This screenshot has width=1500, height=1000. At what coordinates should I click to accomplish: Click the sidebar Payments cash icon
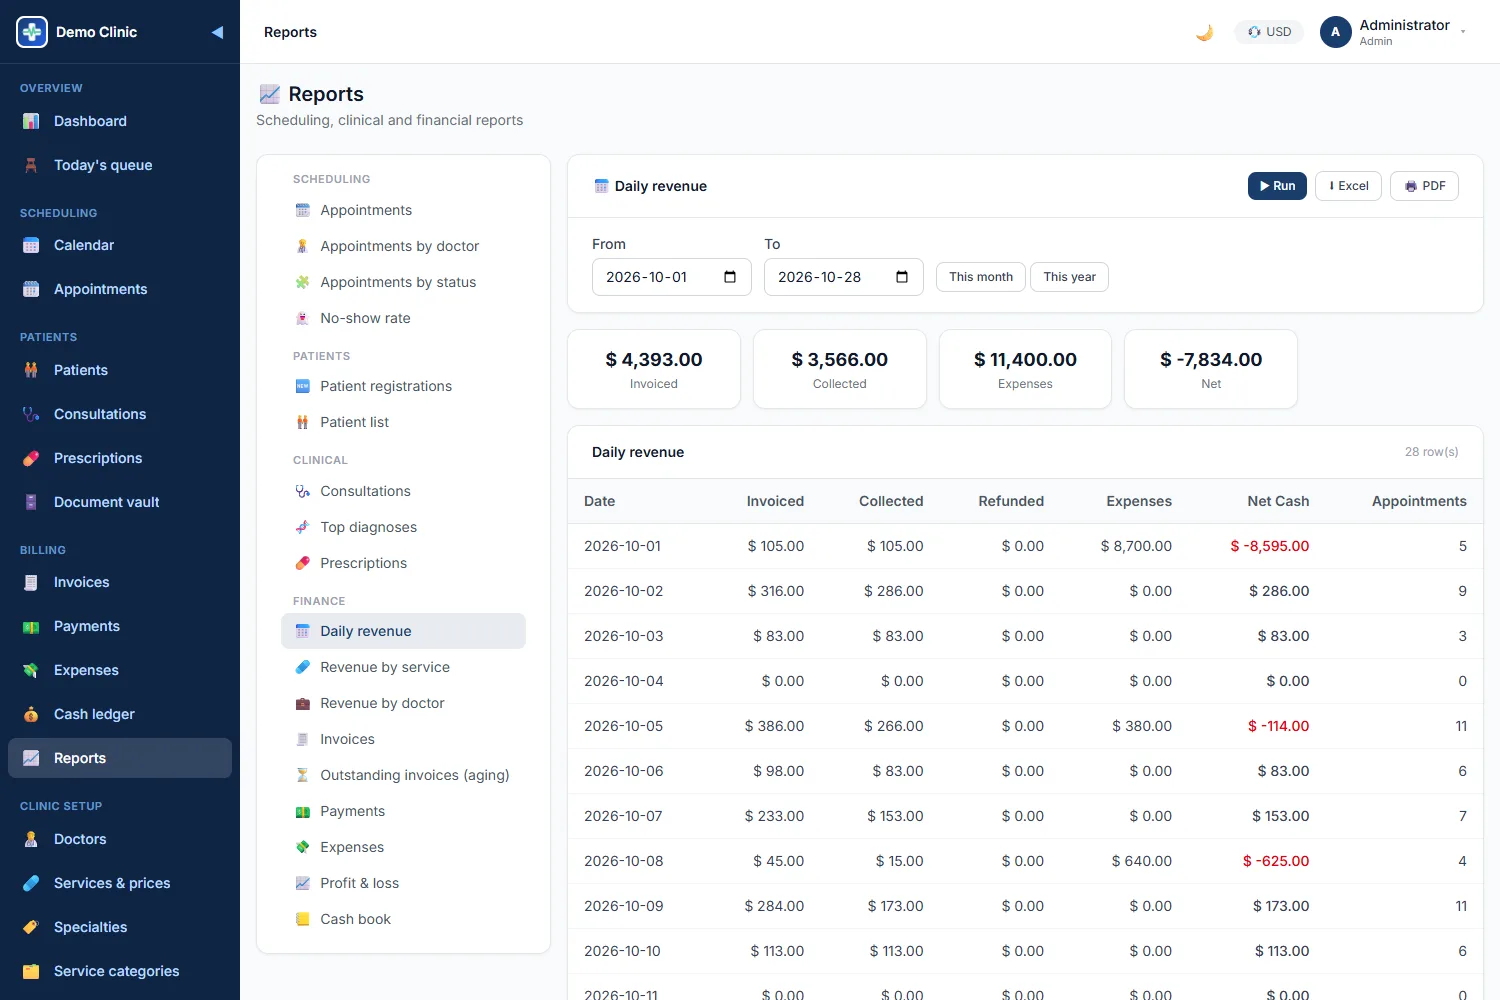(x=31, y=626)
